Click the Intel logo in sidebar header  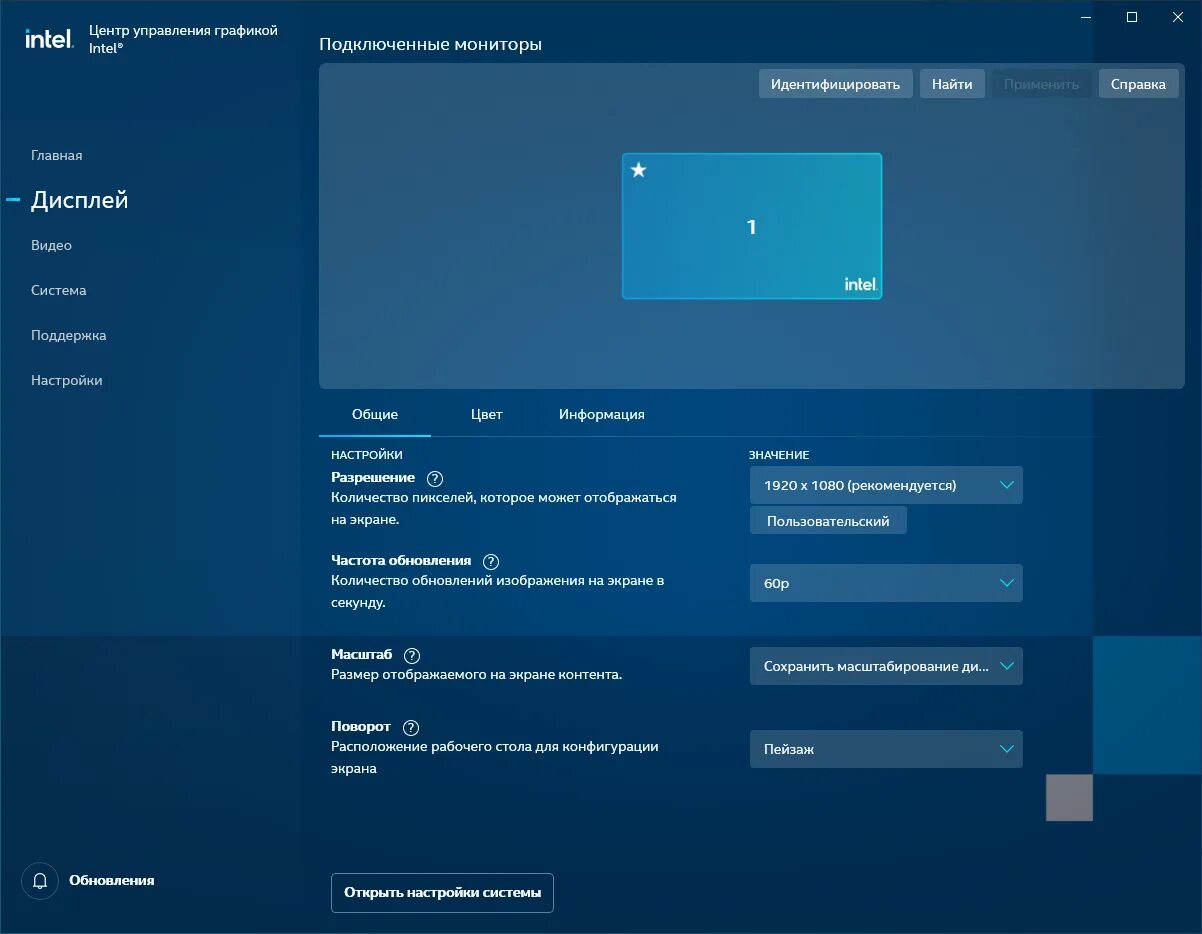[49, 39]
